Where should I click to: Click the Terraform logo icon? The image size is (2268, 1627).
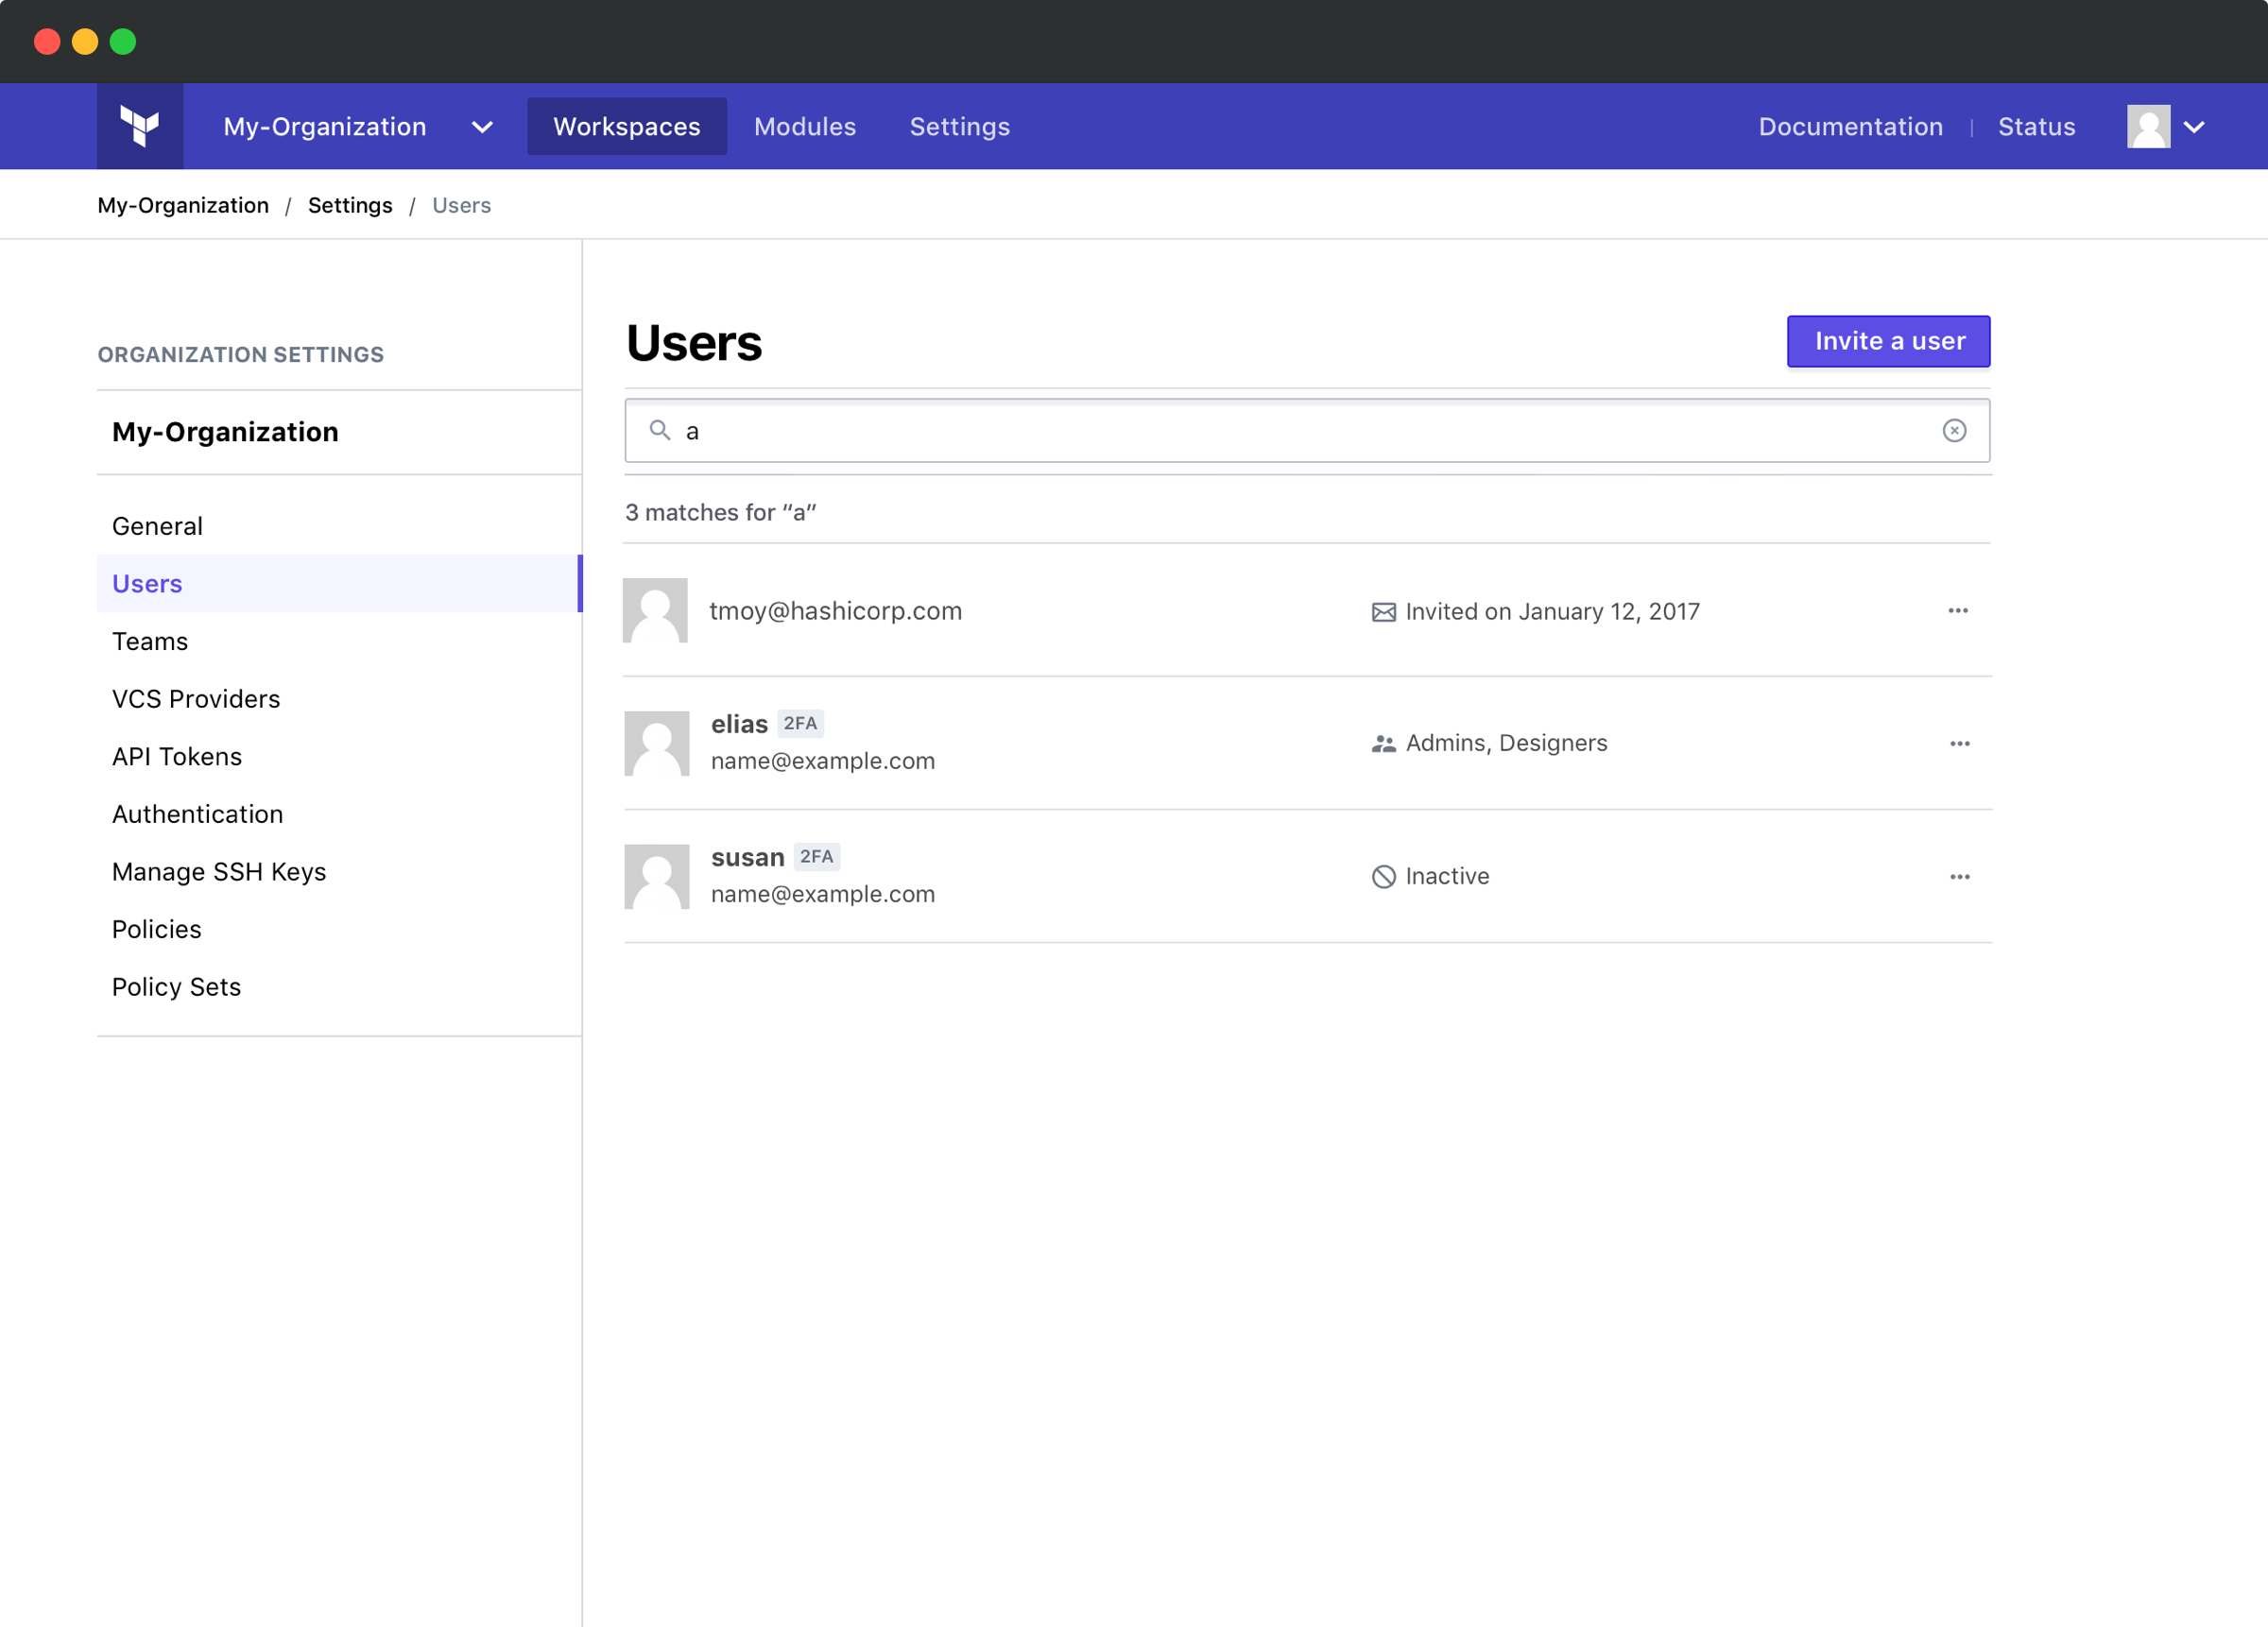click(x=140, y=126)
